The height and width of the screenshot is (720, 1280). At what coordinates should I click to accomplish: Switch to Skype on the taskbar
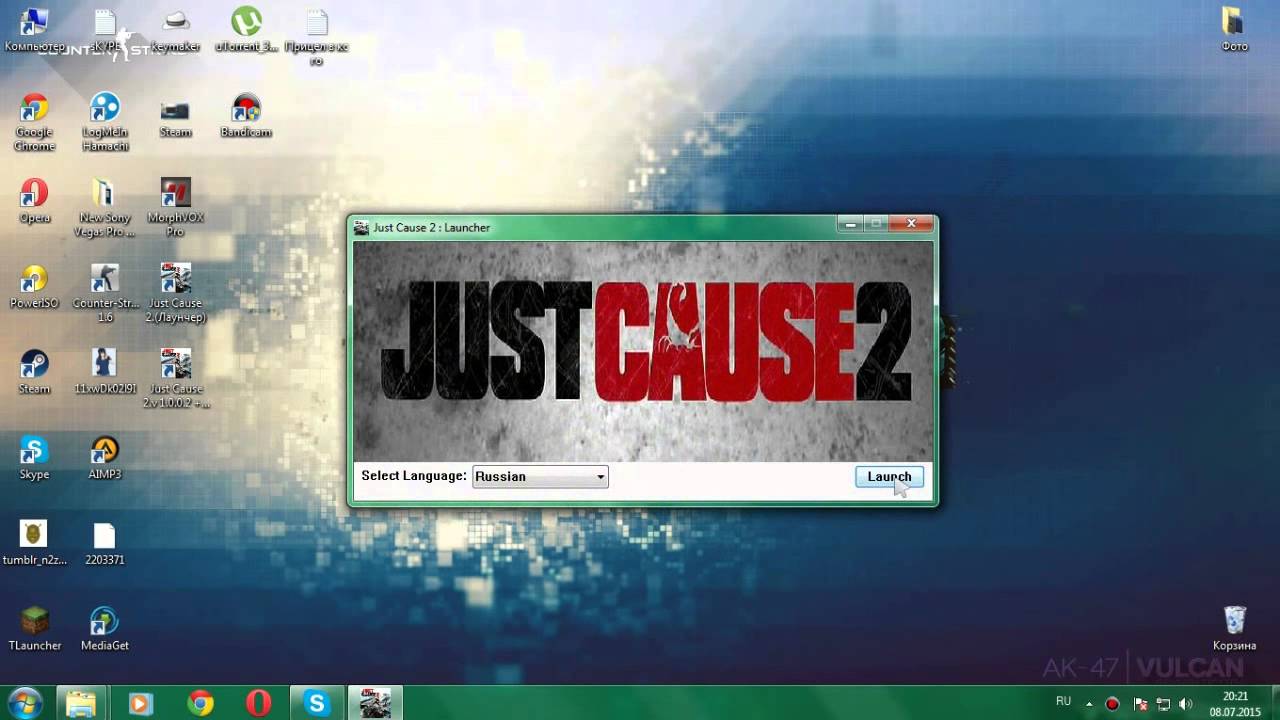[x=317, y=703]
